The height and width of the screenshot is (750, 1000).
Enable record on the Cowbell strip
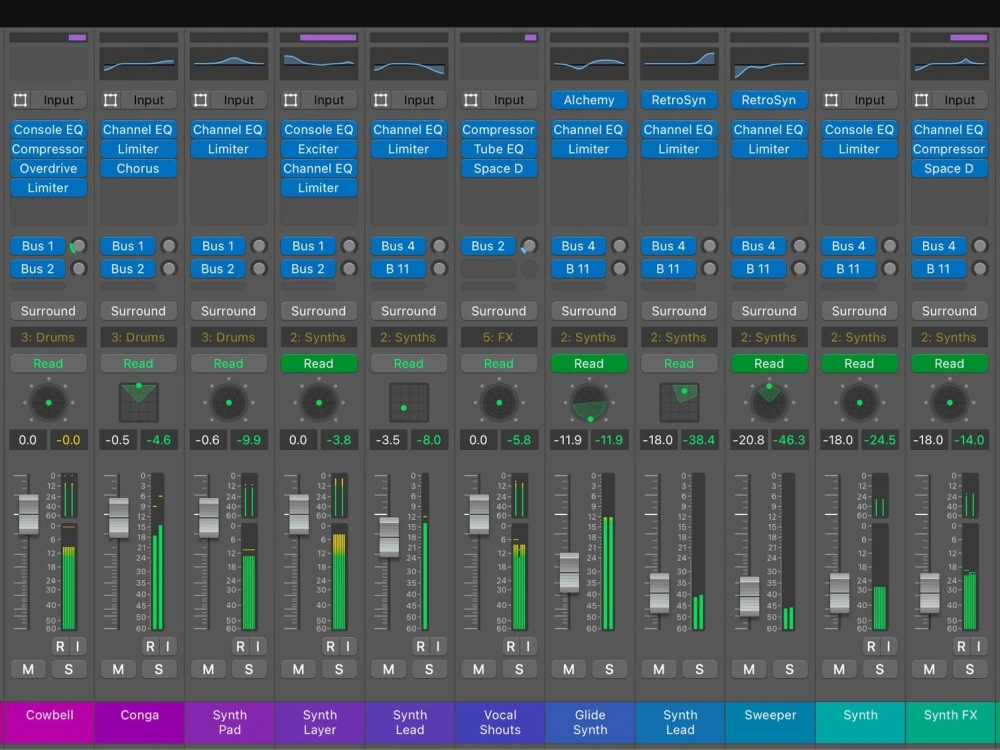60,646
